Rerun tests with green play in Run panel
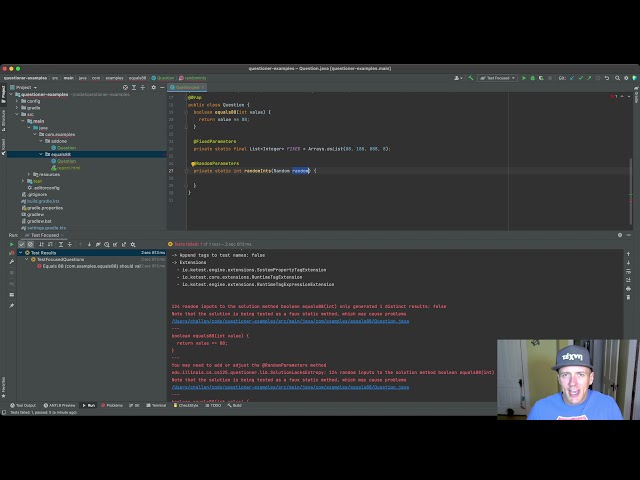 tap(11, 244)
